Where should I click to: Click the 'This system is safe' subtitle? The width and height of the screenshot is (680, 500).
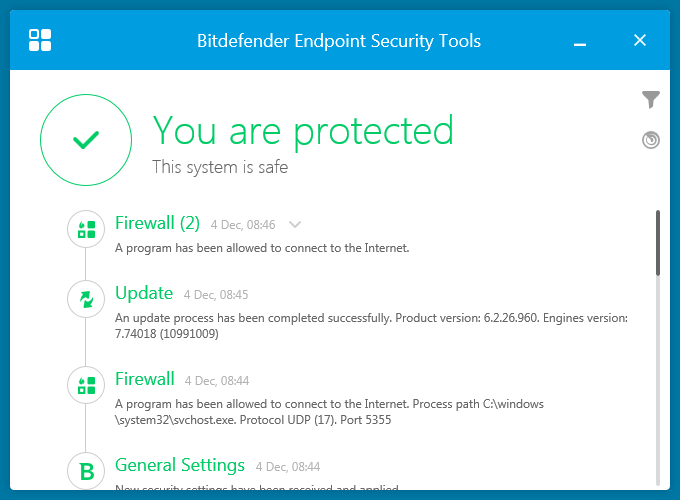[x=220, y=167]
